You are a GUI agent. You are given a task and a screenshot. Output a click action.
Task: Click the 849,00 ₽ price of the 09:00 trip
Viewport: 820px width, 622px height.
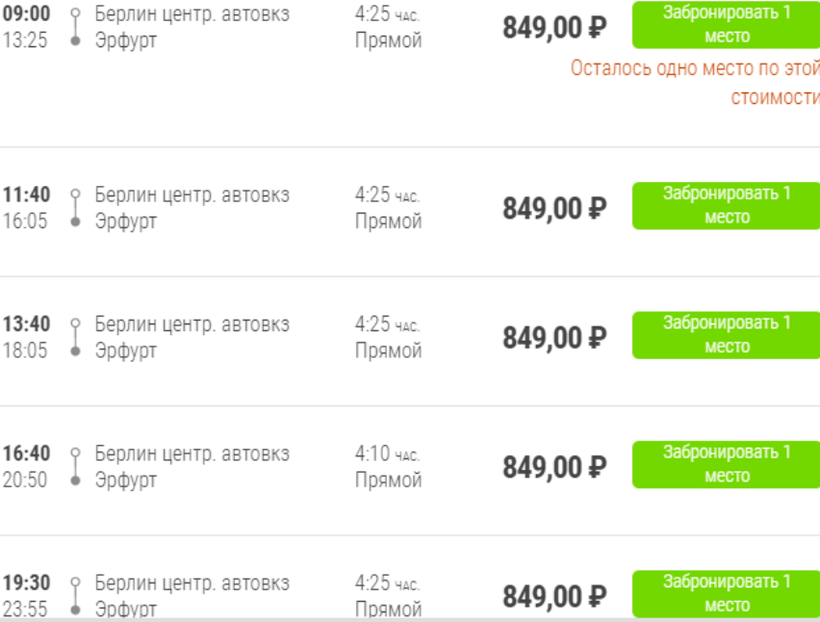(x=554, y=28)
